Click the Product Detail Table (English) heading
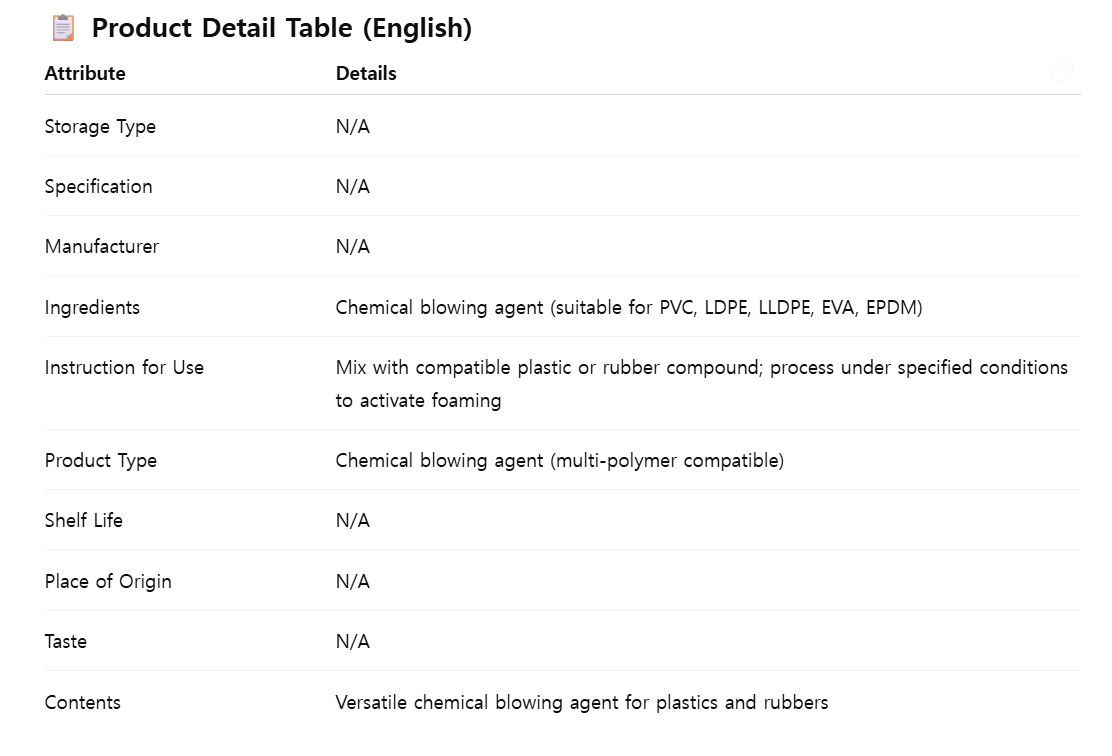The height and width of the screenshot is (756, 1112). tap(282, 28)
